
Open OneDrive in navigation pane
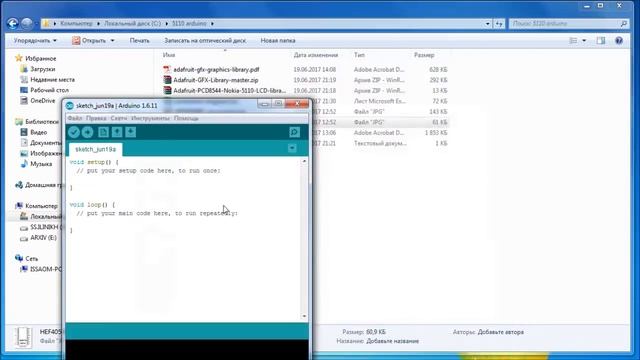(42, 100)
